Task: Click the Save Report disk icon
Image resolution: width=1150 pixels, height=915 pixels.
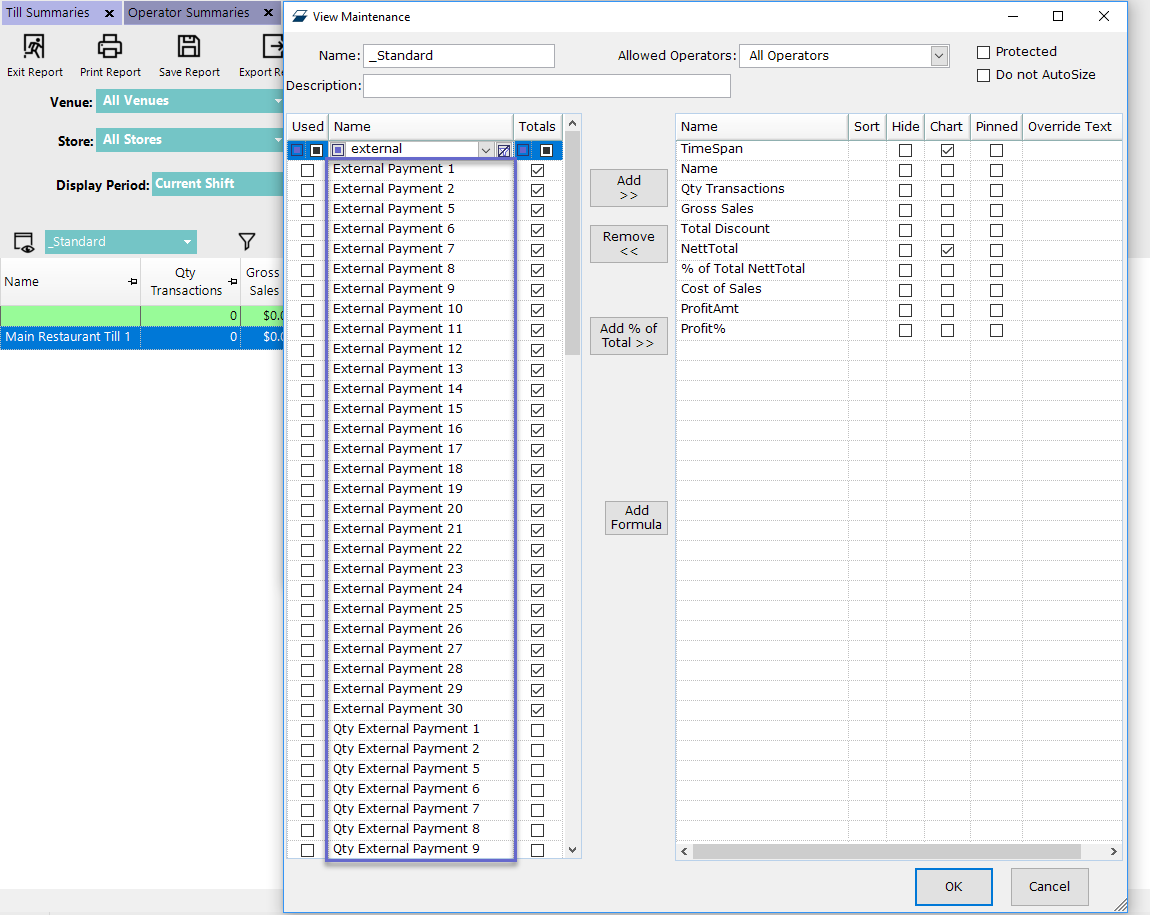Action: click(x=189, y=47)
